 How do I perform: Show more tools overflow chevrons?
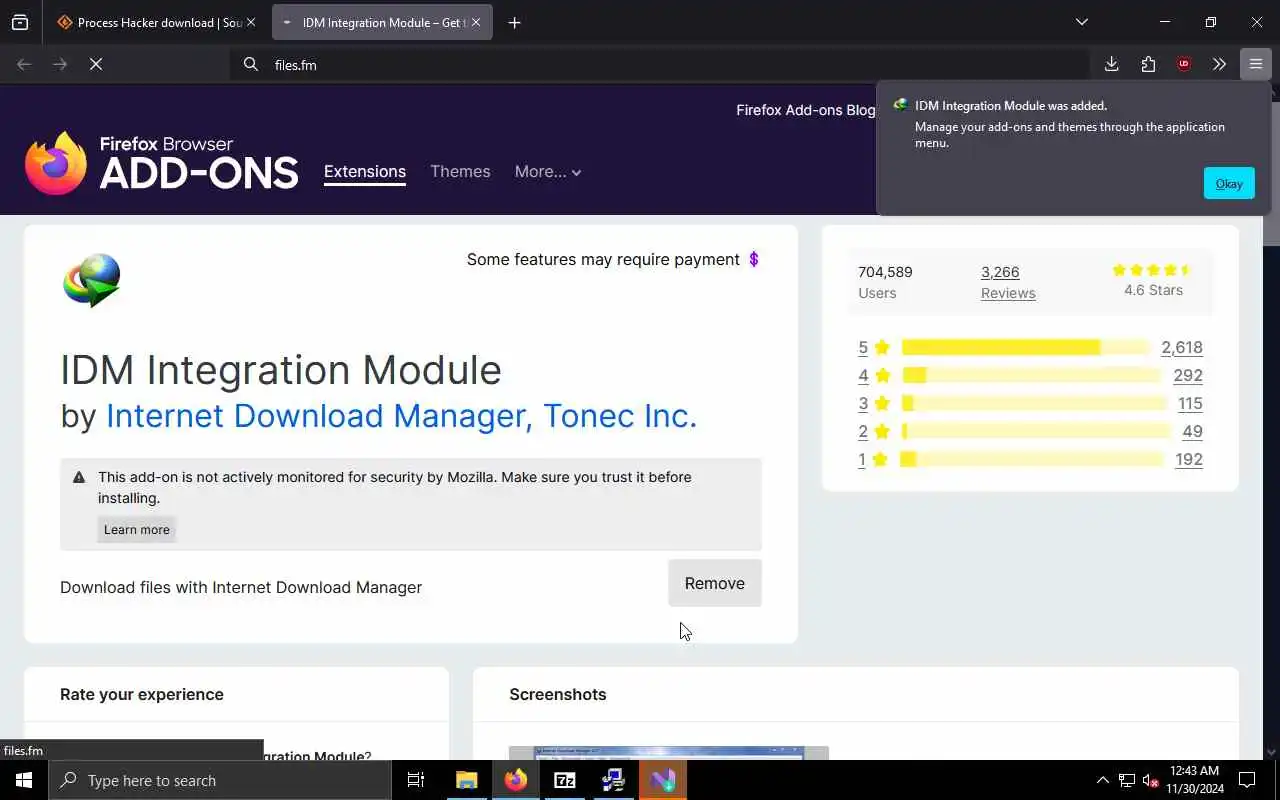pos(1219,64)
